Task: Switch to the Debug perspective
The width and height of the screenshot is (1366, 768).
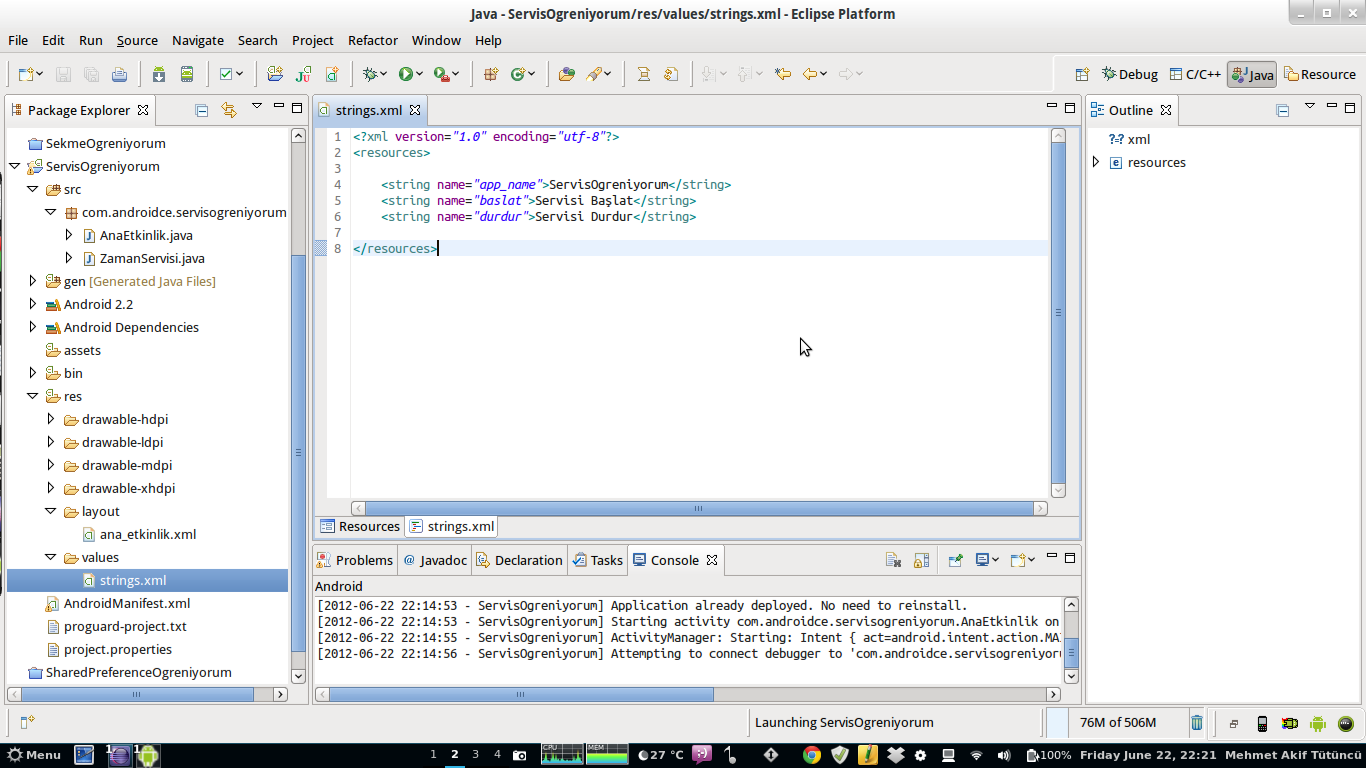Action: (1129, 74)
